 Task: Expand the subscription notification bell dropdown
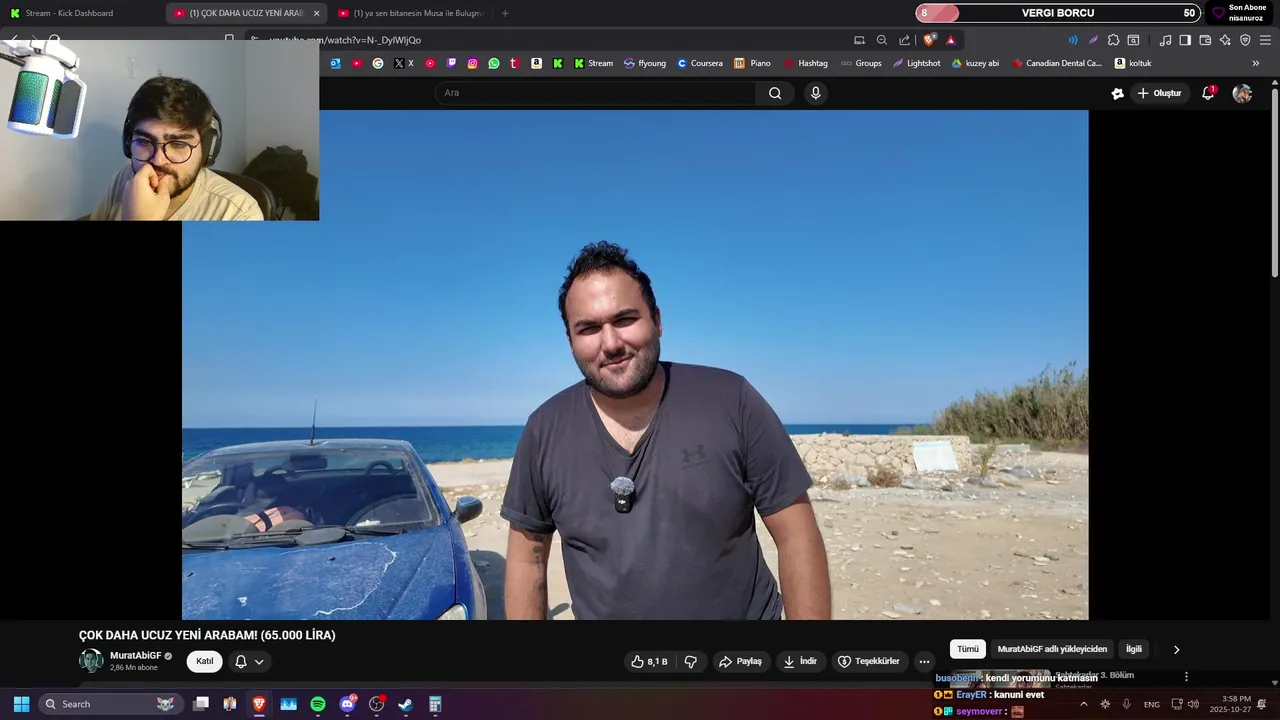coord(249,661)
